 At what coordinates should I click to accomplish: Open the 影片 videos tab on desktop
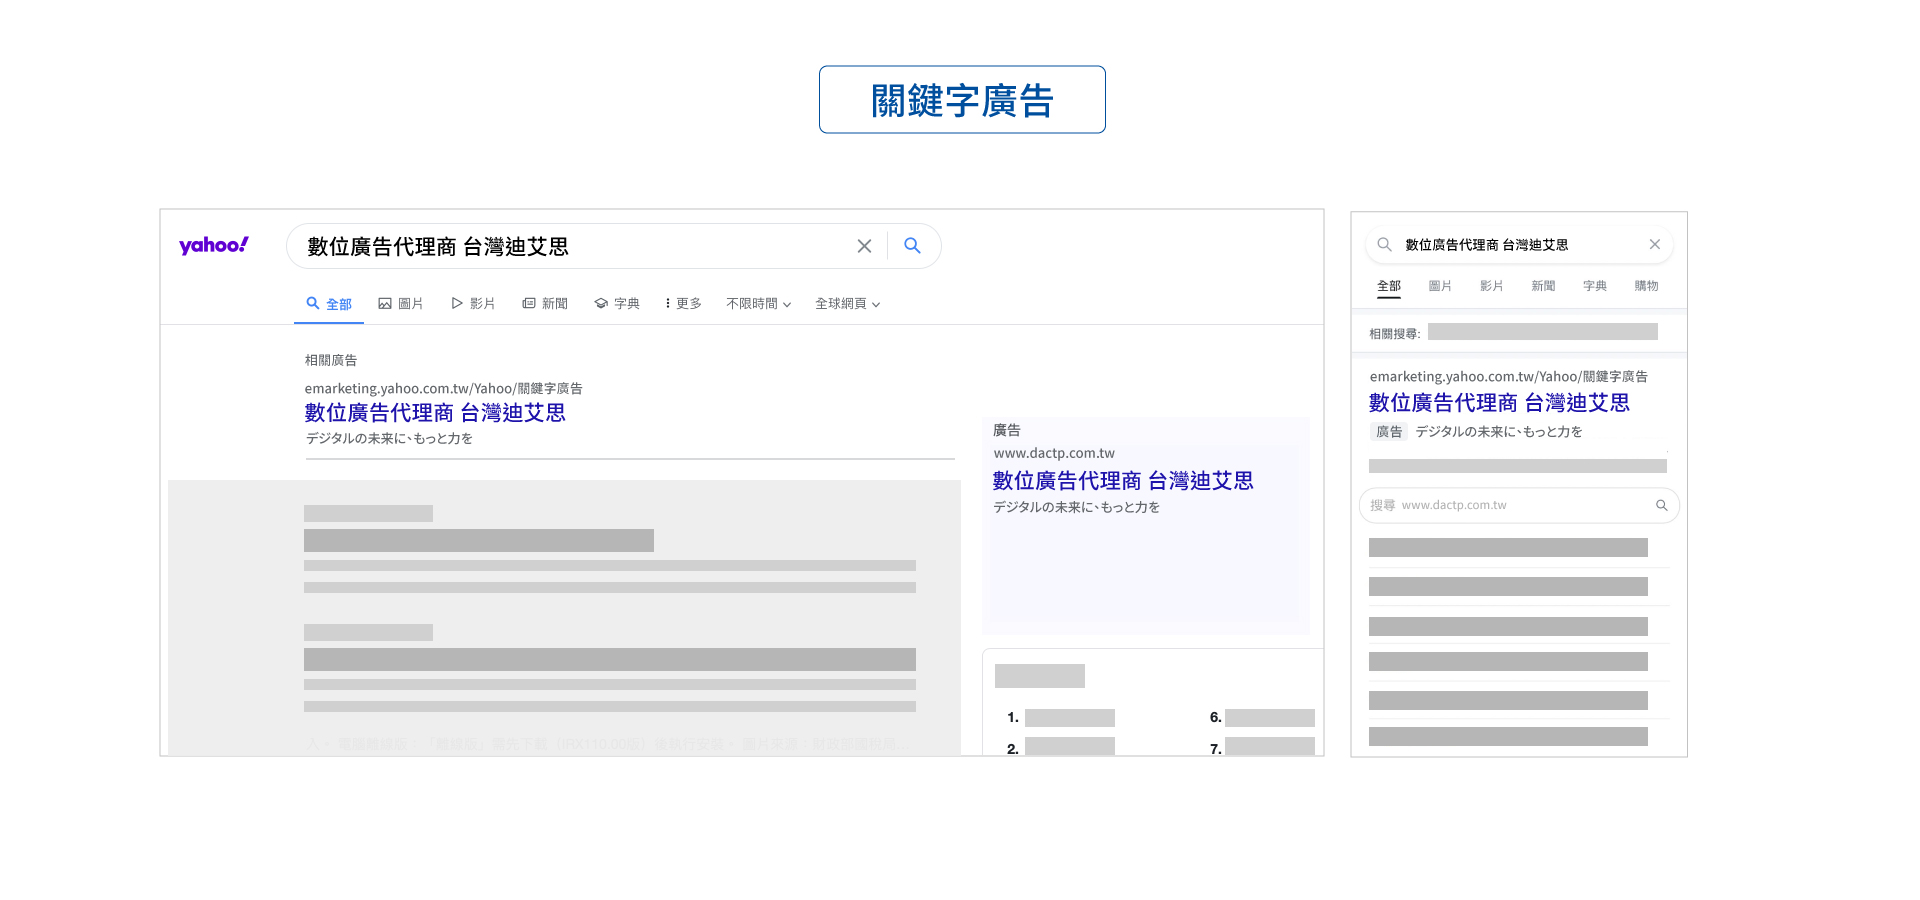point(473,304)
